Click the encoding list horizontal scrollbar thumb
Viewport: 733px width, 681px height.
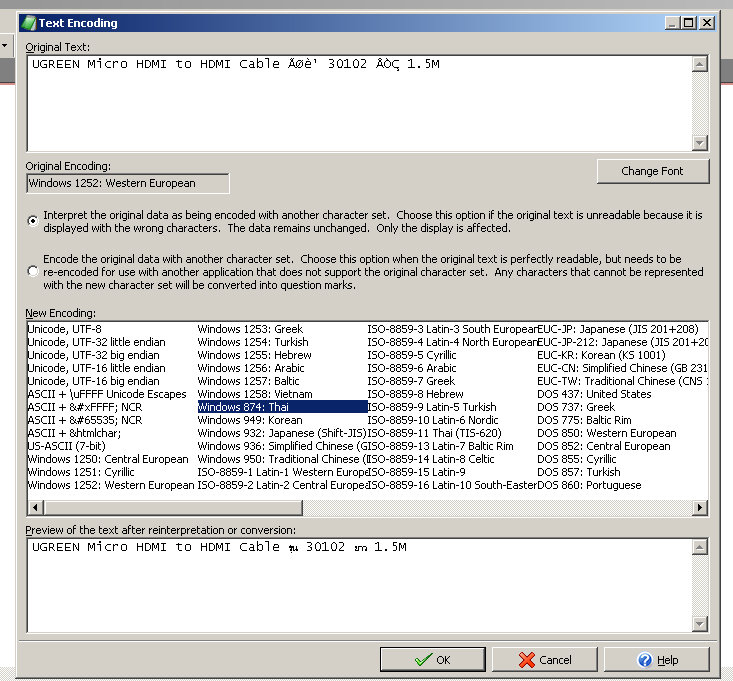pos(173,507)
